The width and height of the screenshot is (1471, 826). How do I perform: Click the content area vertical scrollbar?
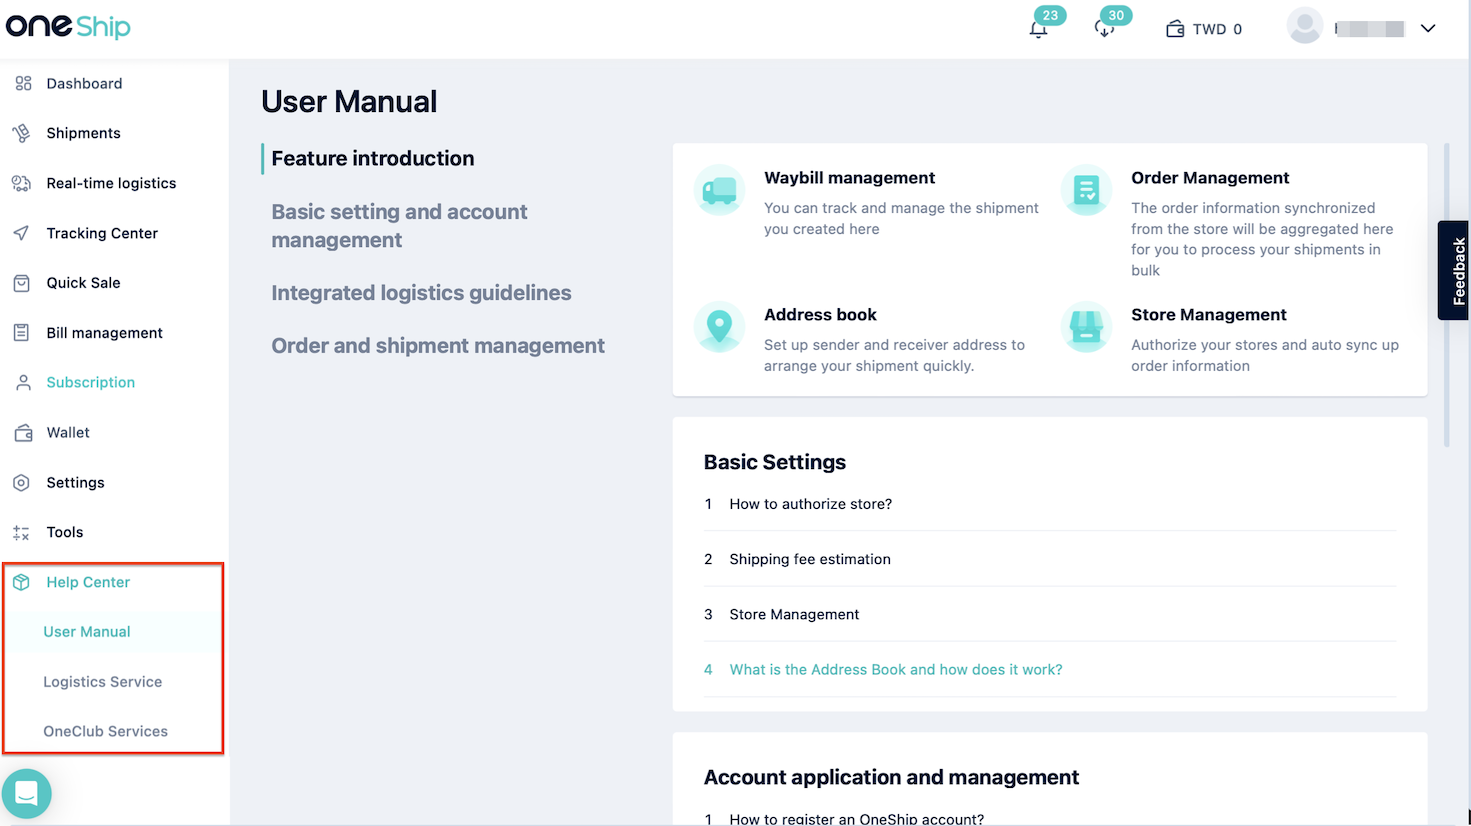tap(1447, 295)
